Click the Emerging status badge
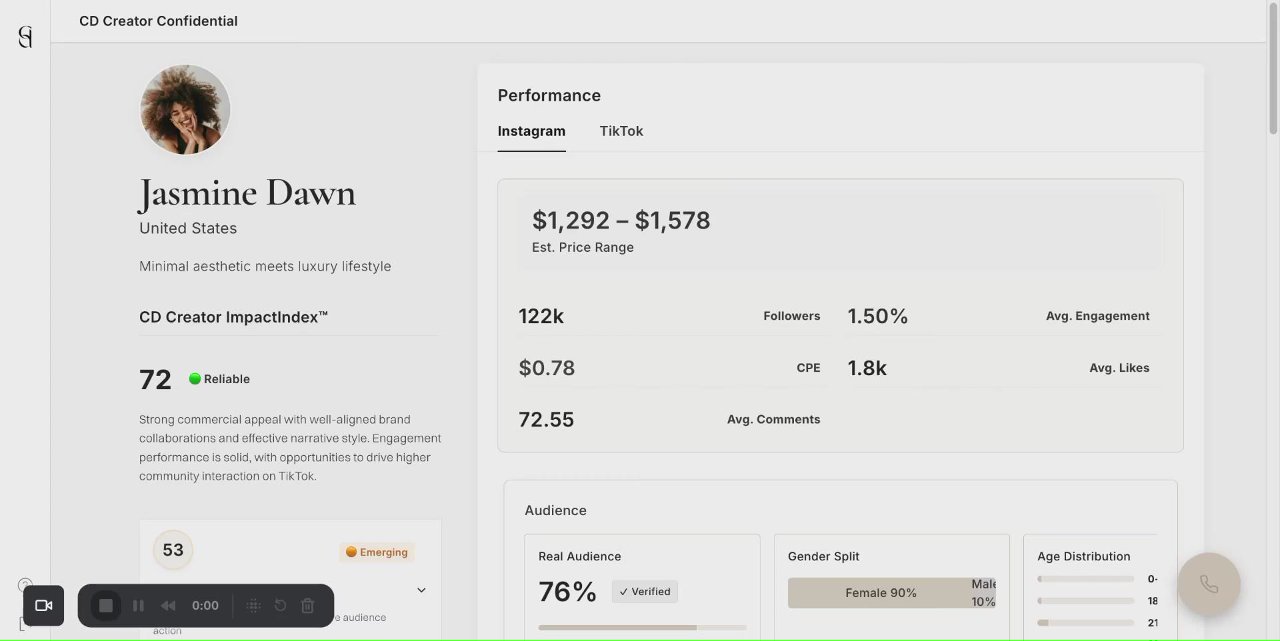The image size is (1280, 641). coord(377,552)
